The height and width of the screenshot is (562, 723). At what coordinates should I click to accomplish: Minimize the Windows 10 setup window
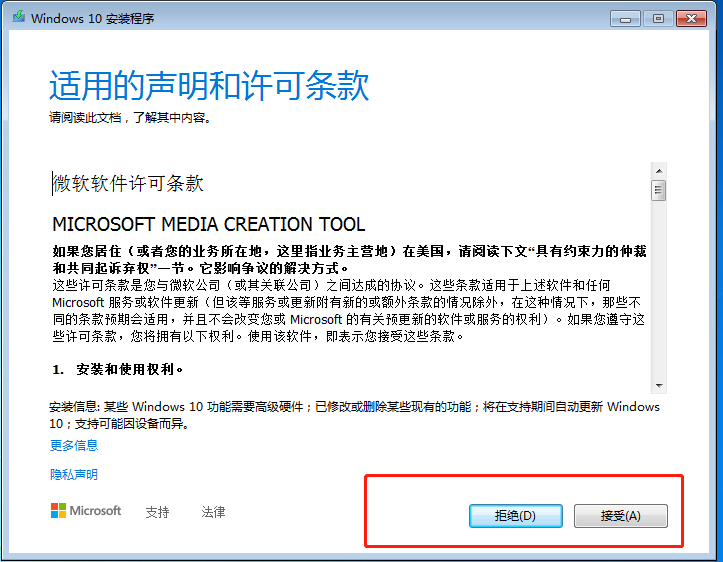point(625,19)
